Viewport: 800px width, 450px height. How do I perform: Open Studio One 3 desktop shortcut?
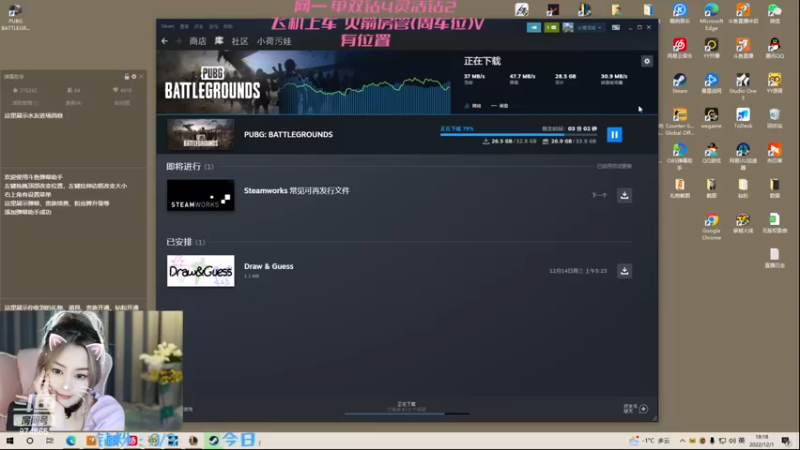pos(743,86)
